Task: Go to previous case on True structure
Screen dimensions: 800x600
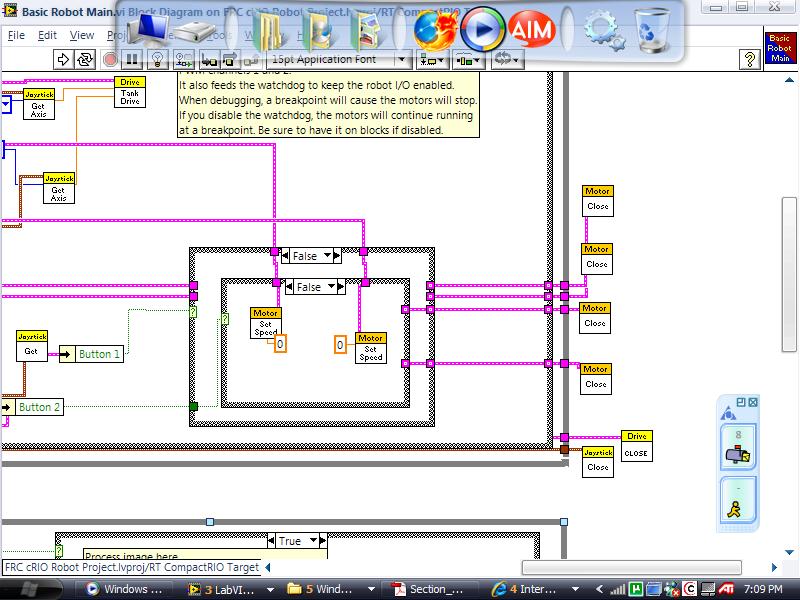Action: pyautogui.click(x=271, y=540)
